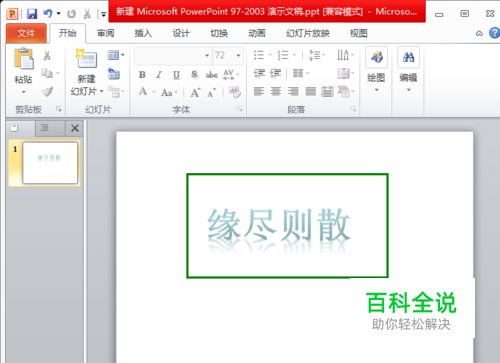The image size is (500, 363).
Task: Click the Redo icon in title bar
Action: [x=71, y=14]
